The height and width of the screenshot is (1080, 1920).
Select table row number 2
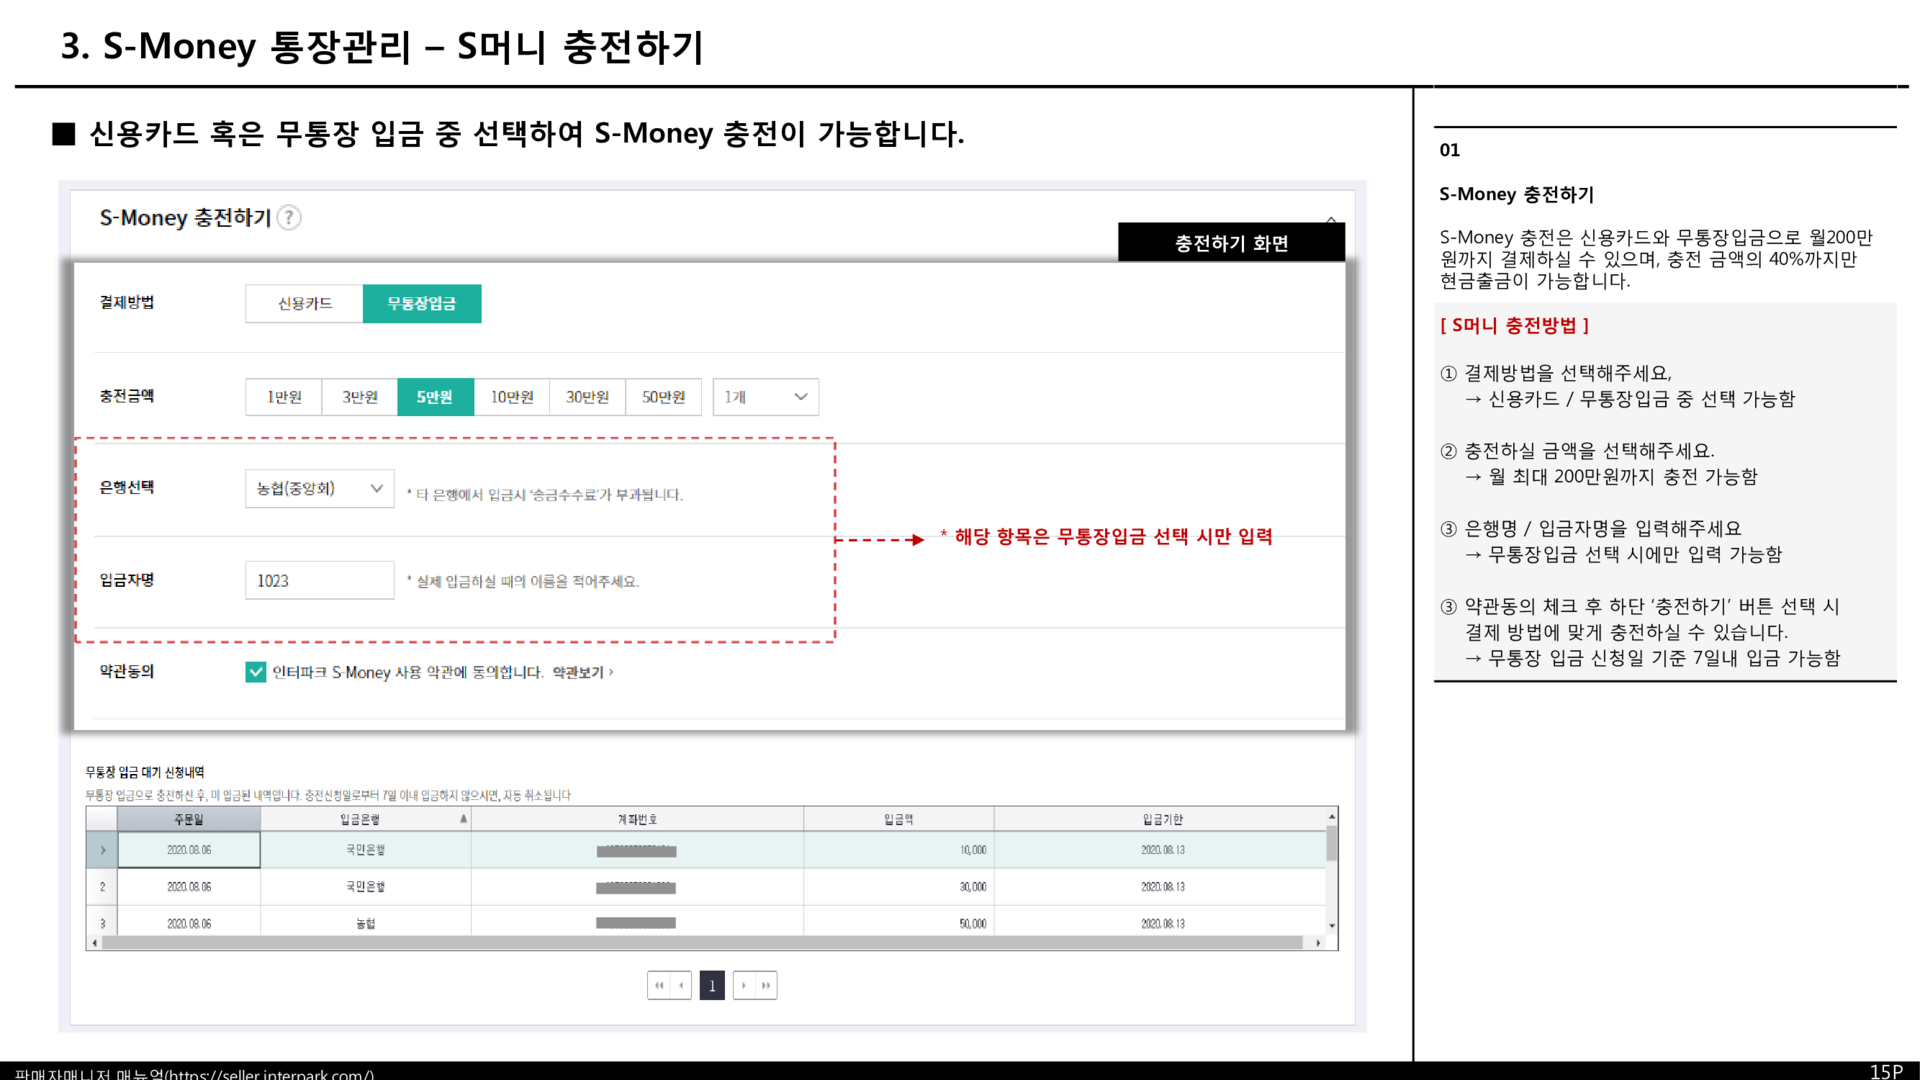(x=102, y=887)
